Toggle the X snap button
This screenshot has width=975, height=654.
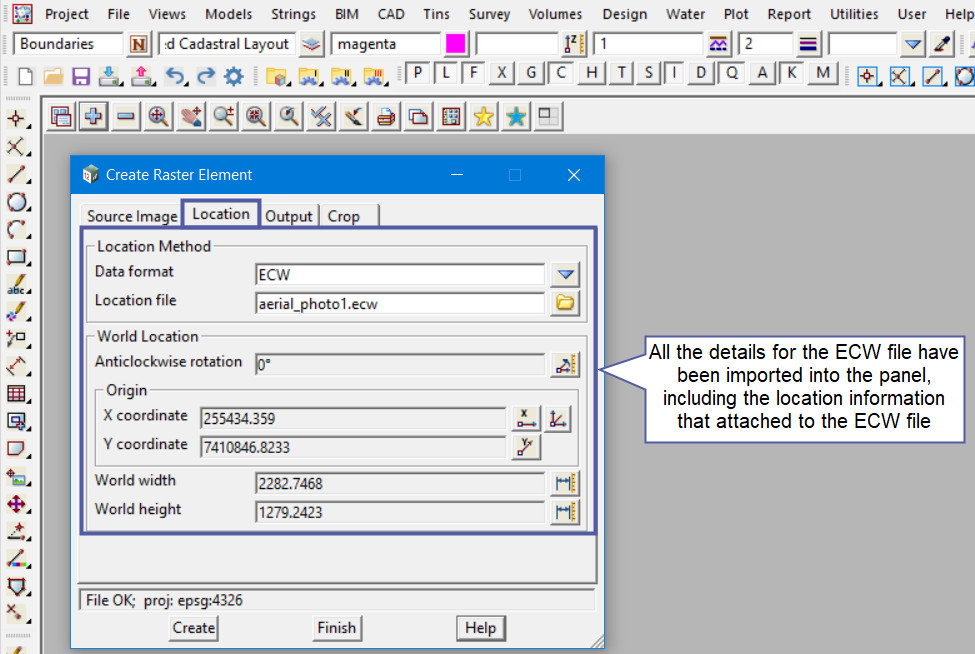(502, 73)
